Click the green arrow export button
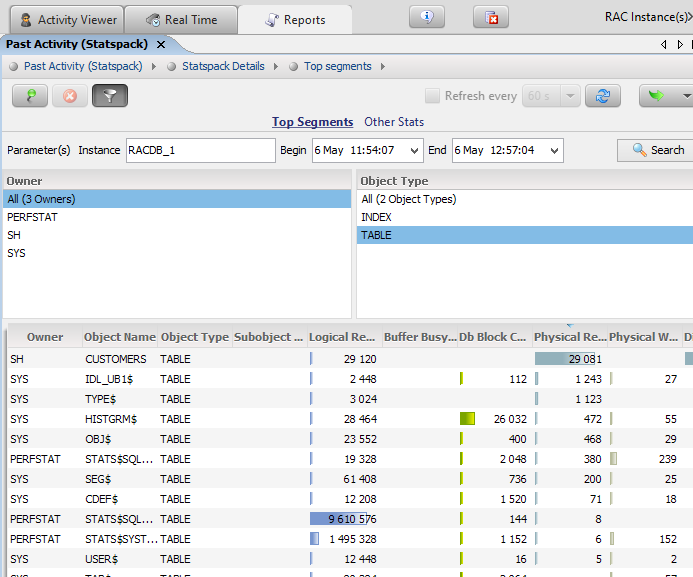This screenshot has height=577, width=693. [x=657, y=96]
